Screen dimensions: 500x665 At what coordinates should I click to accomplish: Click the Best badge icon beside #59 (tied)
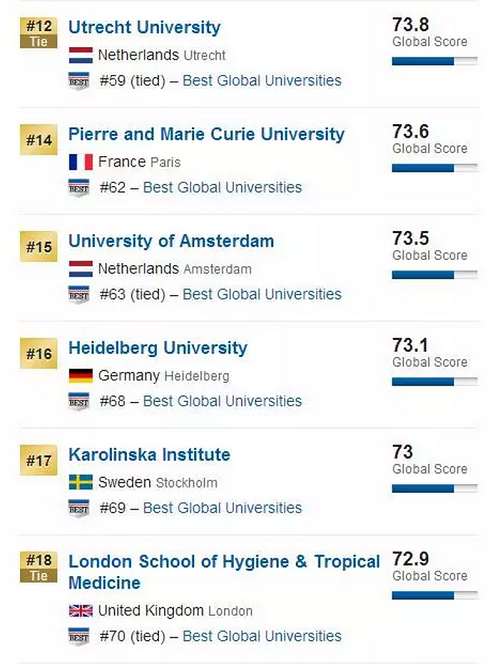coord(79,81)
